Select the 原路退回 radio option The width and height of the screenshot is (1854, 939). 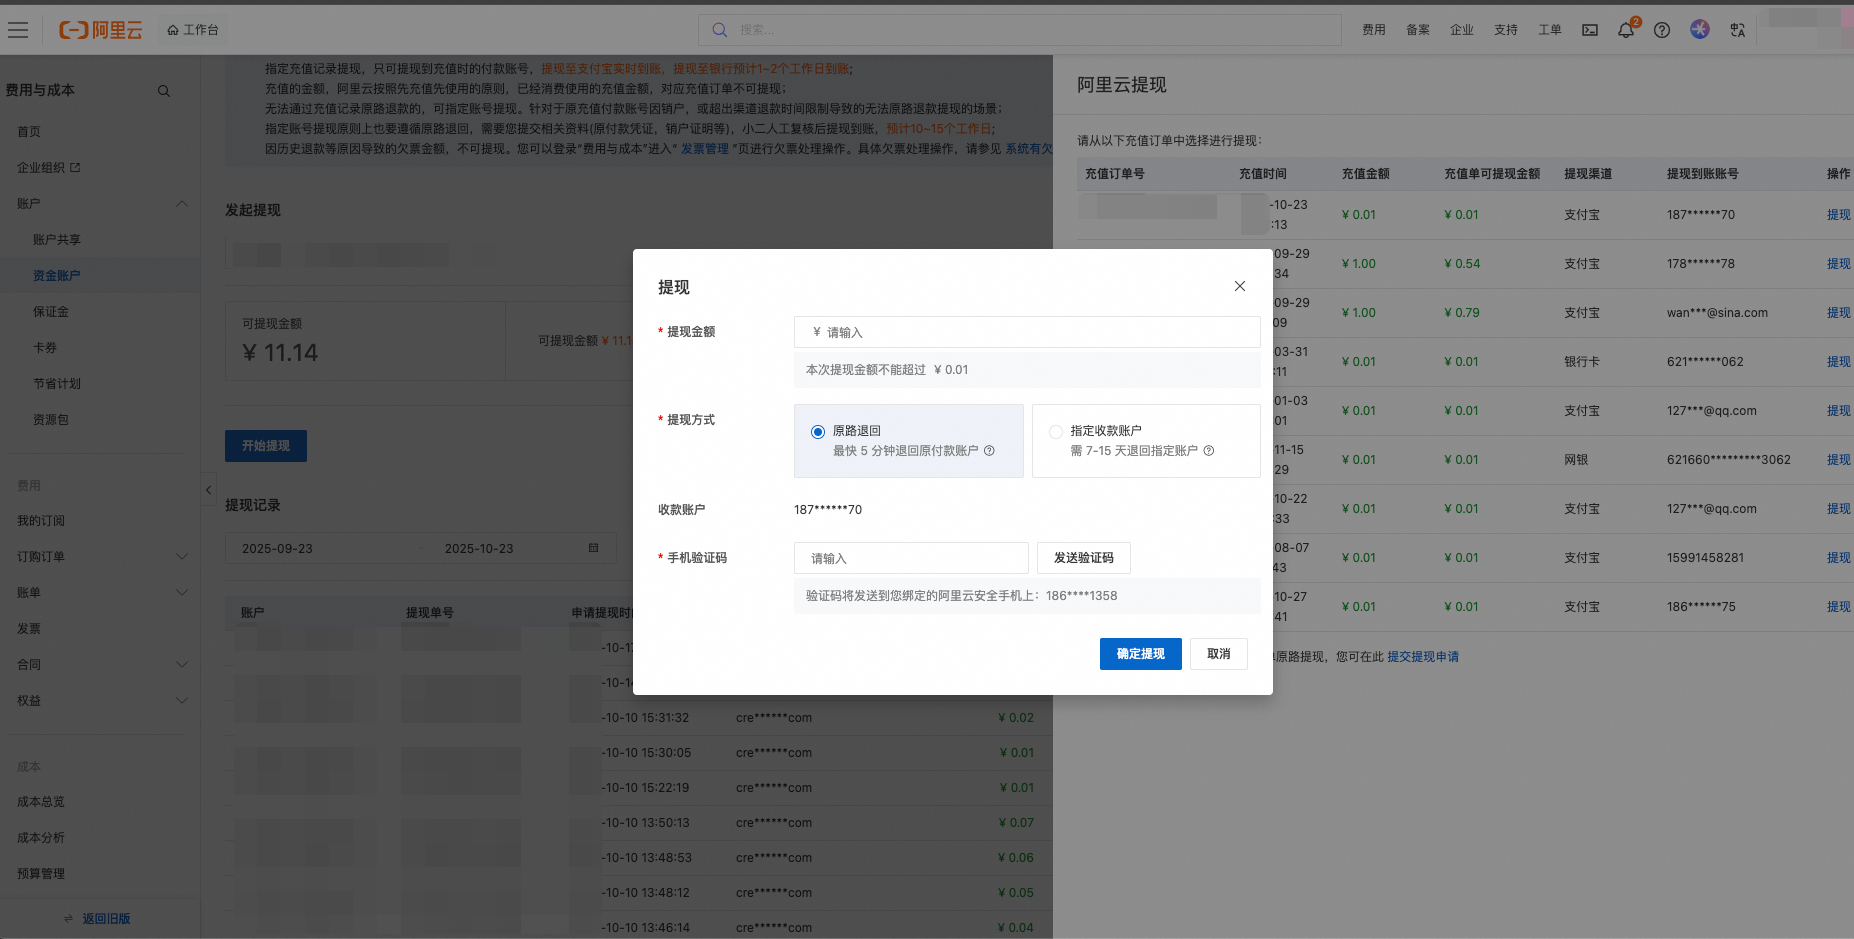click(x=818, y=432)
